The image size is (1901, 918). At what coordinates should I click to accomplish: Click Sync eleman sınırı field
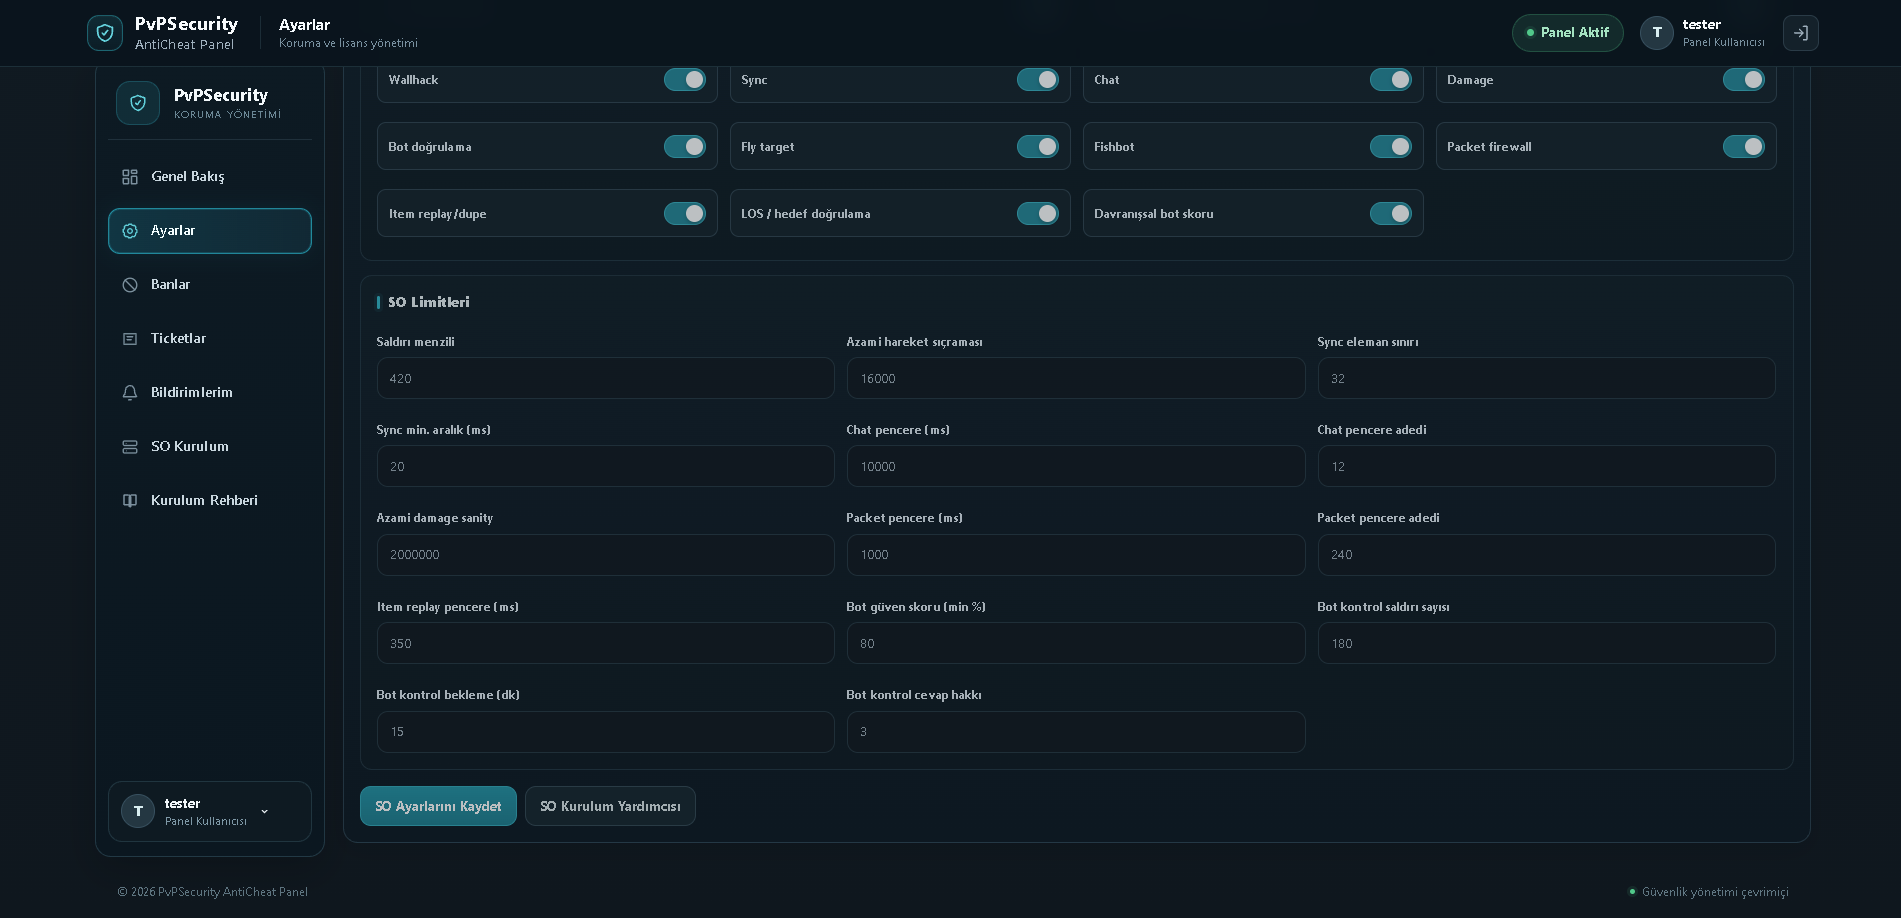pyautogui.click(x=1546, y=379)
